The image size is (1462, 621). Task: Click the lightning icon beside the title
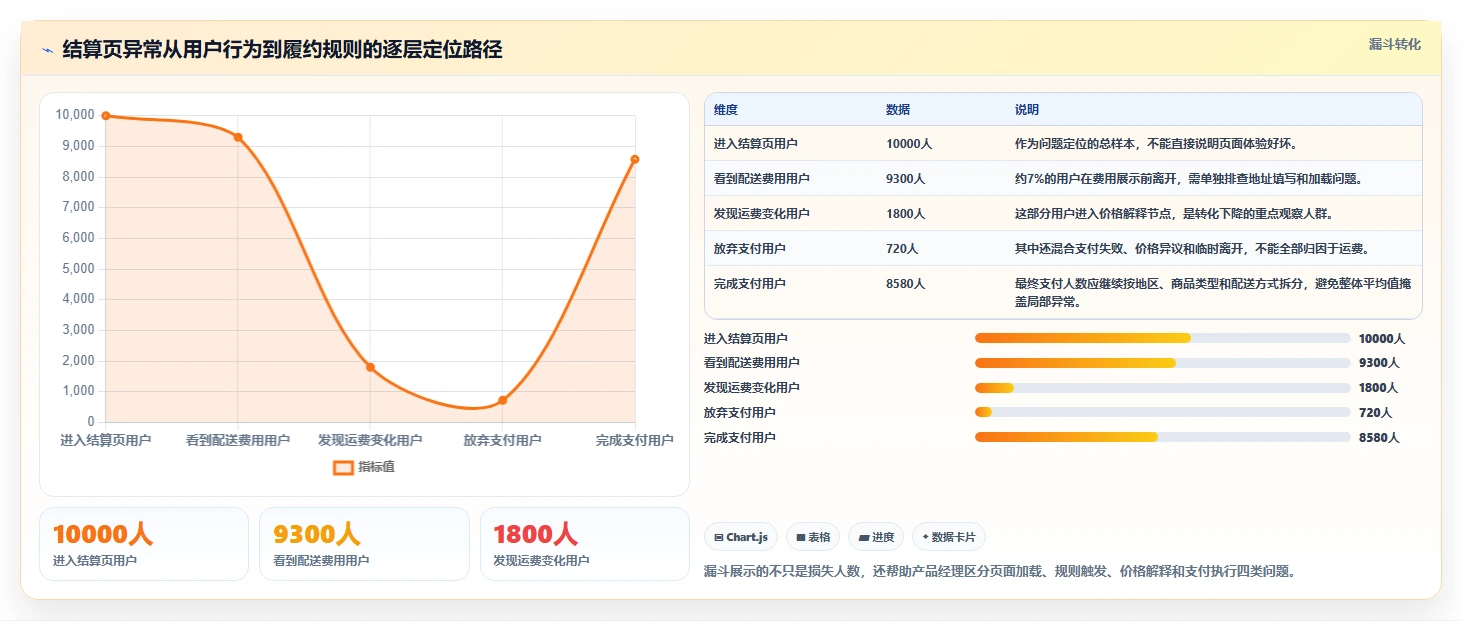(47, 49)
